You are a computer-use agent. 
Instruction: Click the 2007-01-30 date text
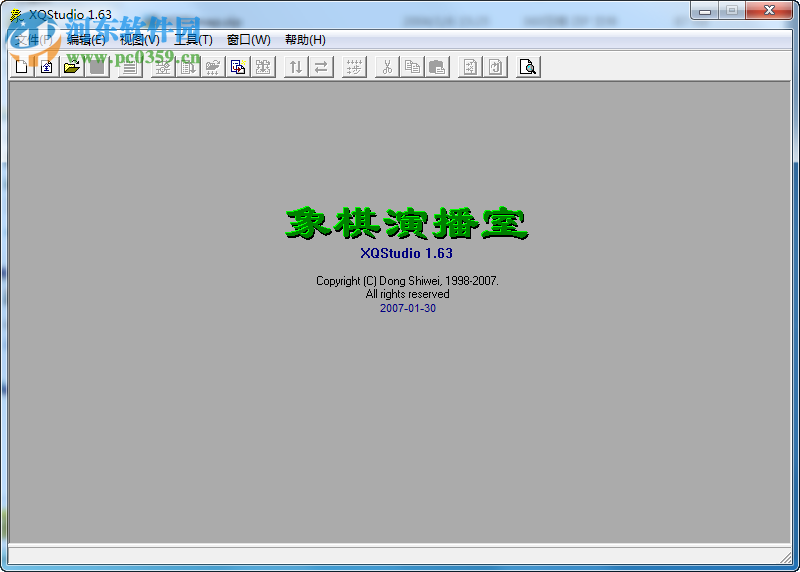(408, 308)
